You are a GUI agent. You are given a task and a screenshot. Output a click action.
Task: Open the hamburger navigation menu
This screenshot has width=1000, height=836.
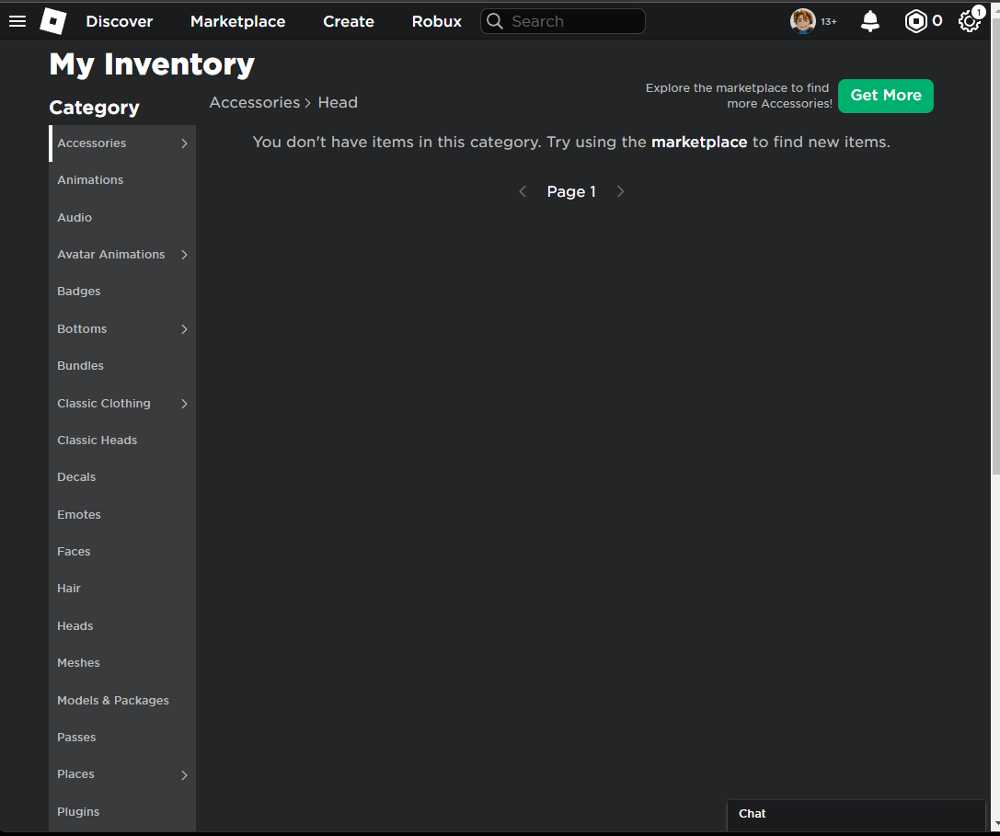tap(17, 21)
